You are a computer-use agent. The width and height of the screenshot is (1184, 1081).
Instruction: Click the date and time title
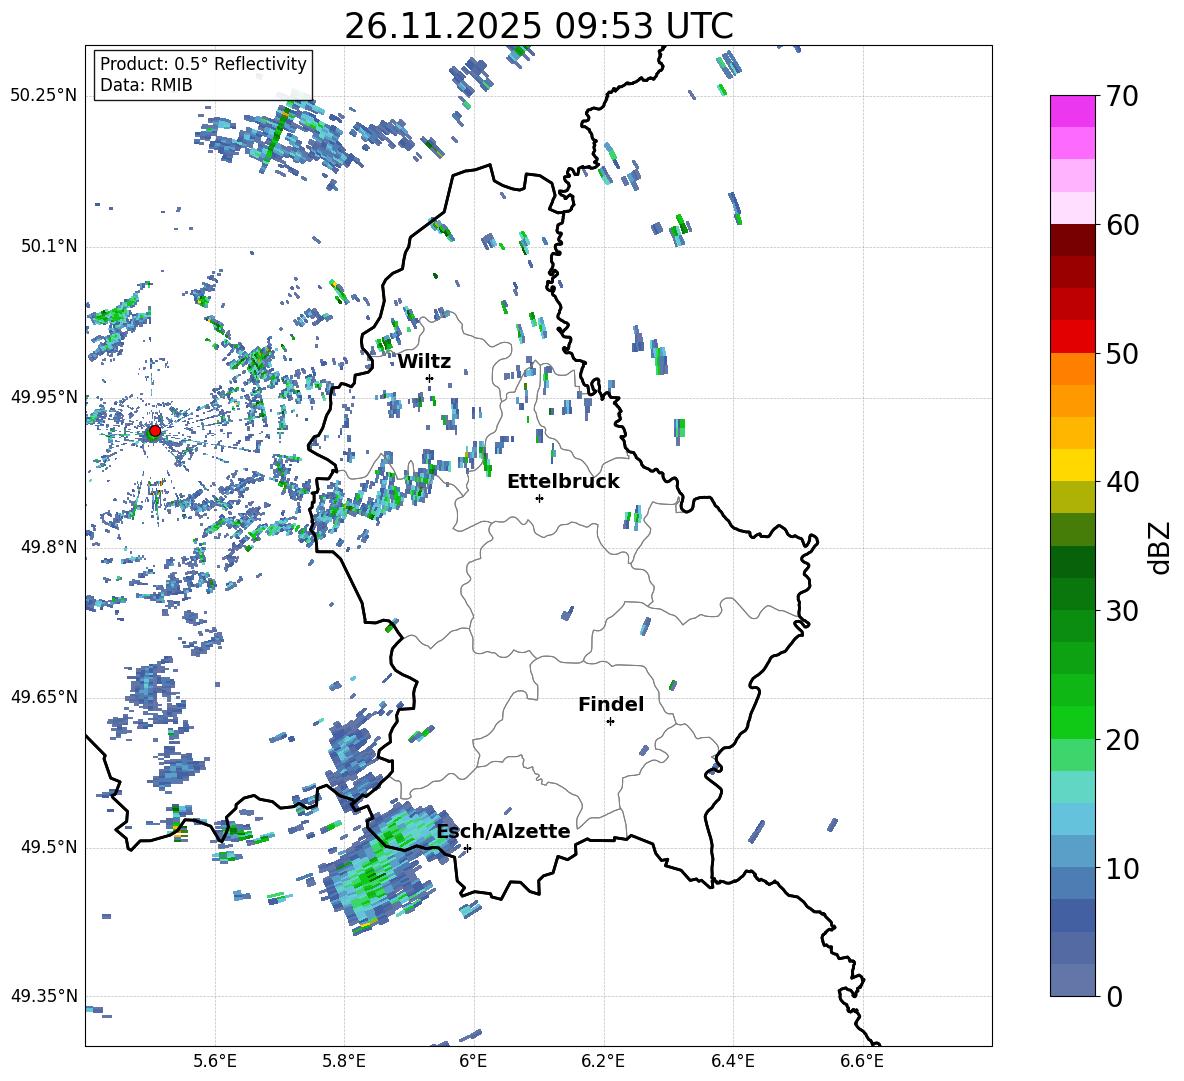click(x=539, y=26)
